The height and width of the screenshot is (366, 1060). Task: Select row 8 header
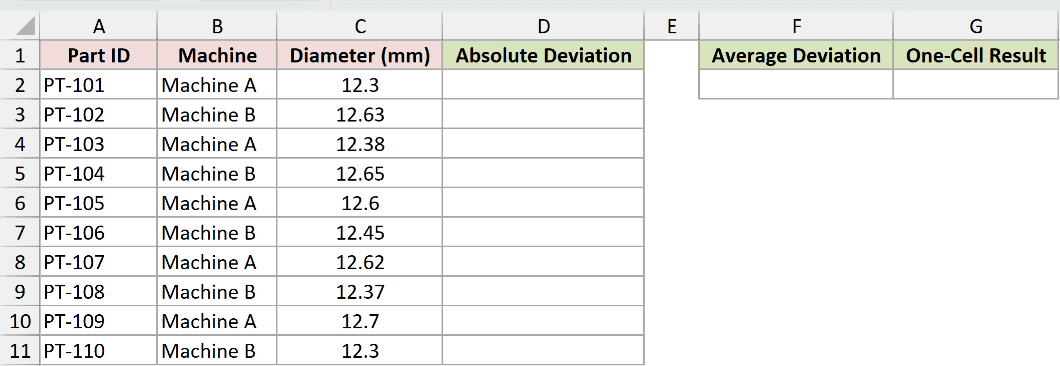pos(20,262)
